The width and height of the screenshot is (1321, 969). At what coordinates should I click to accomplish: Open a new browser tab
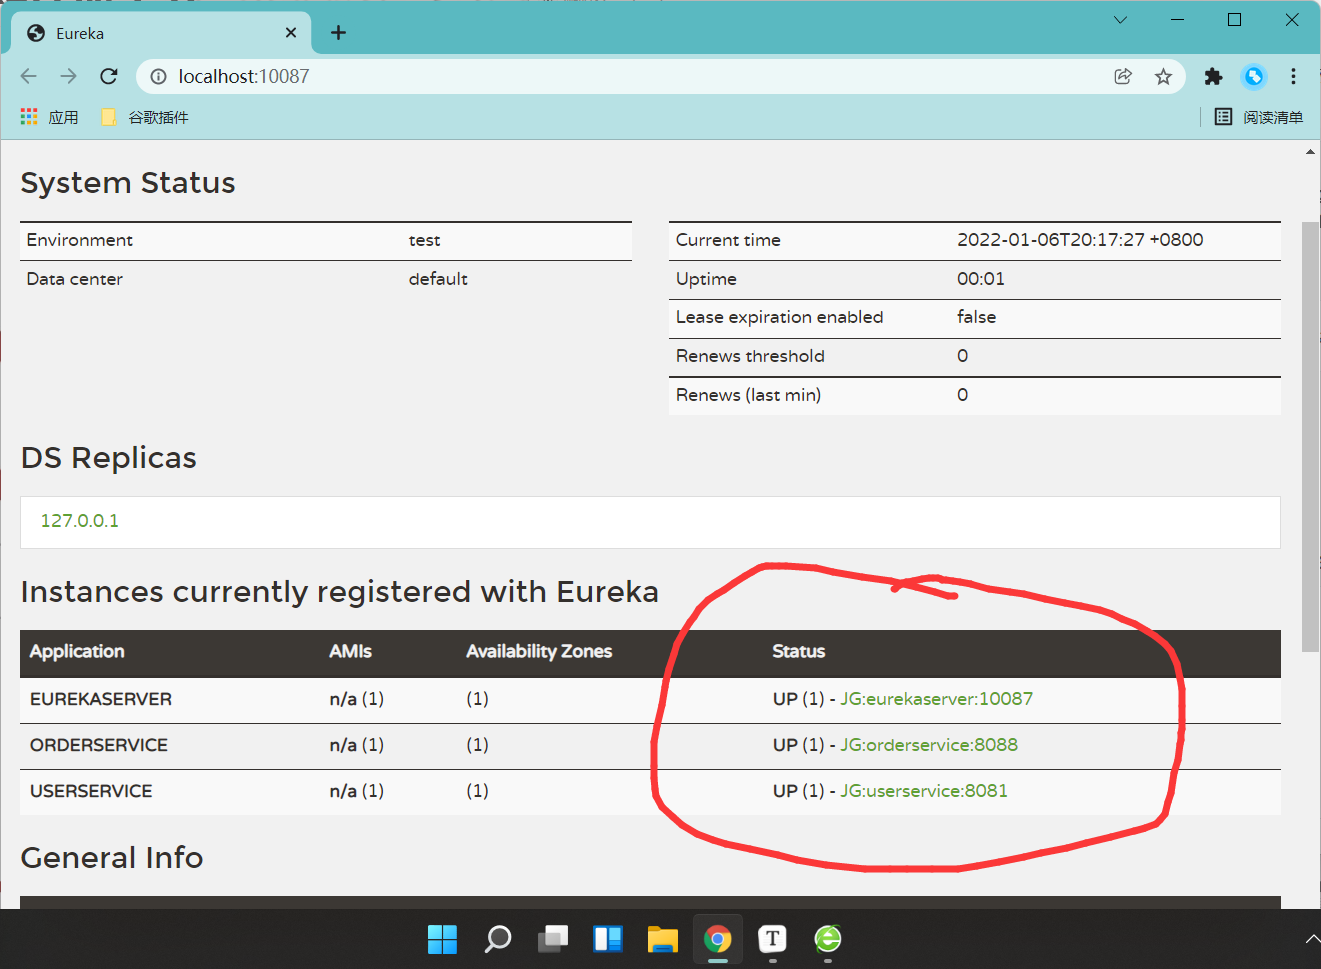[339, 33]
